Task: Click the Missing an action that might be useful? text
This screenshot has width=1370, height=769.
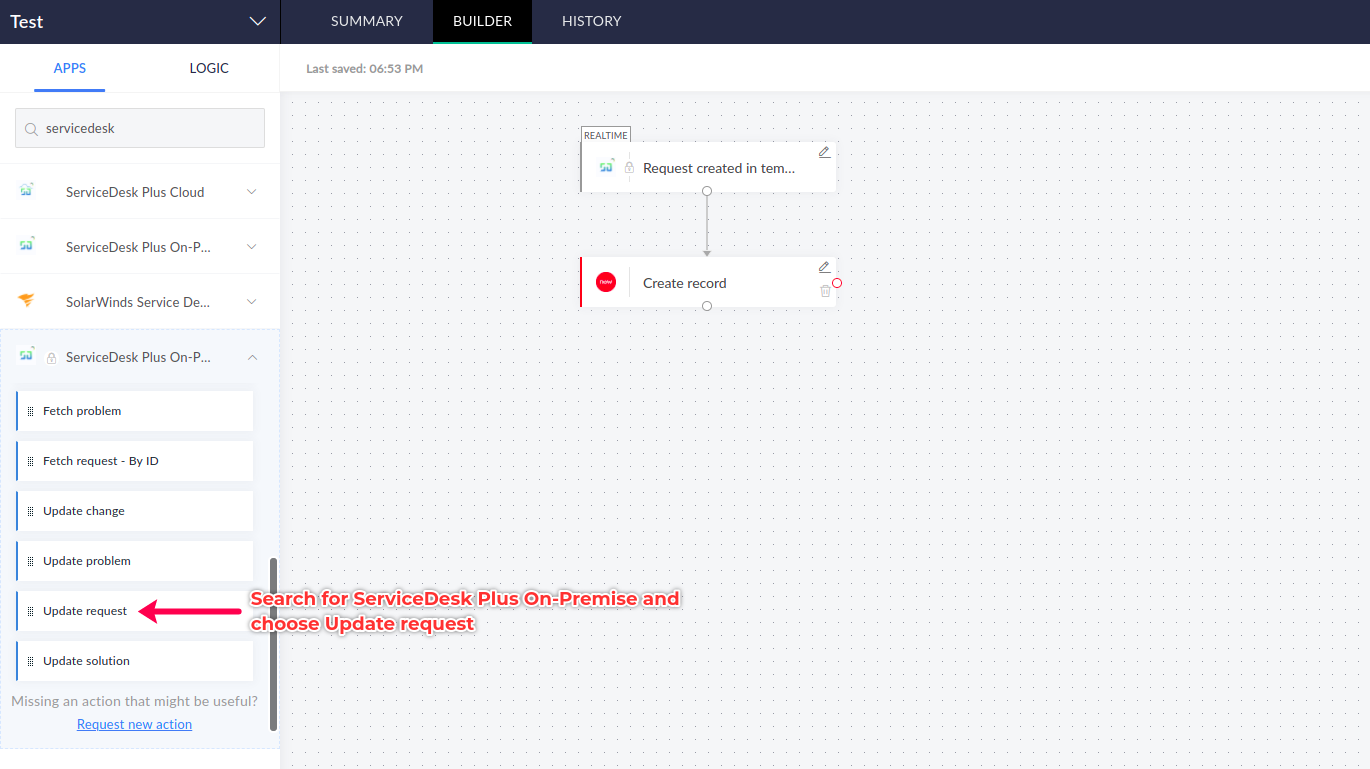Action: (x=134, y=701)
